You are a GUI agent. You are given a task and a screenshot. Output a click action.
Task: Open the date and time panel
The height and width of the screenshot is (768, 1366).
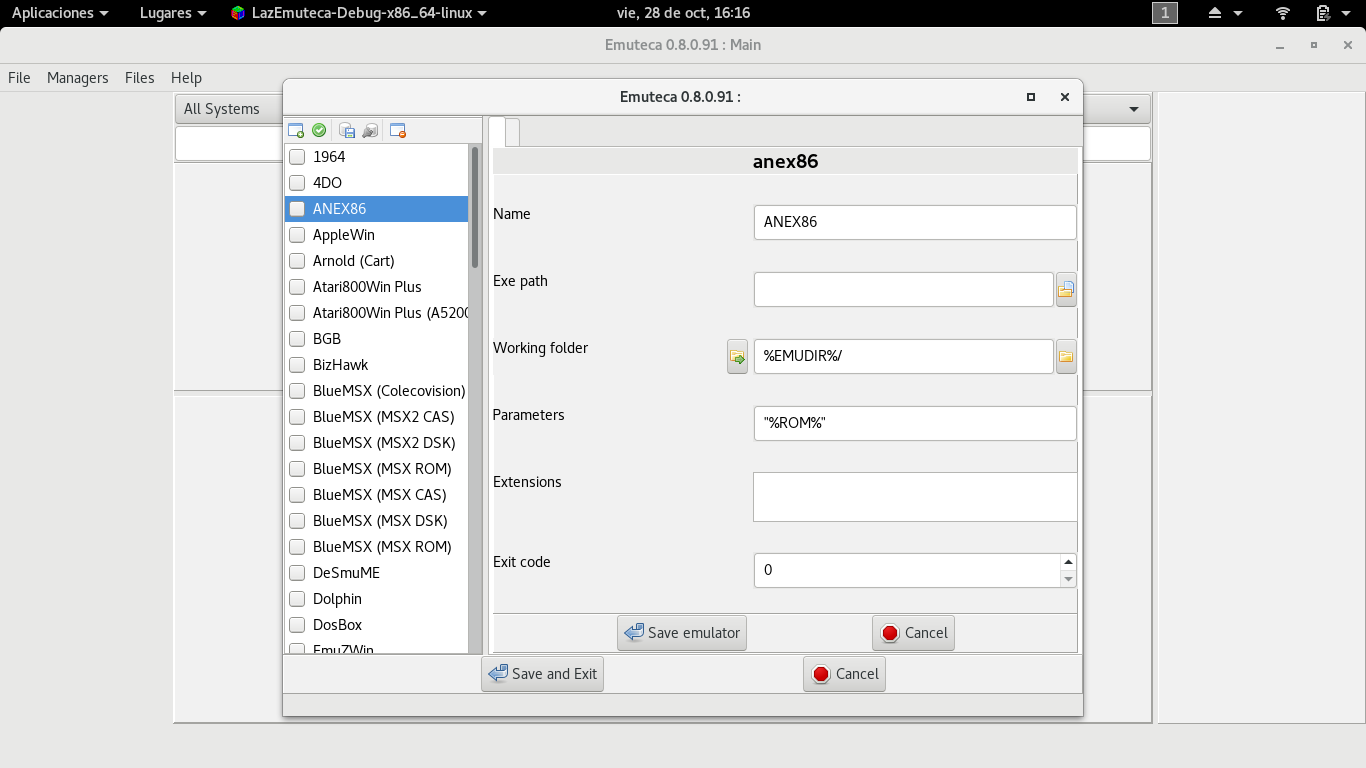tap(685, 13)
